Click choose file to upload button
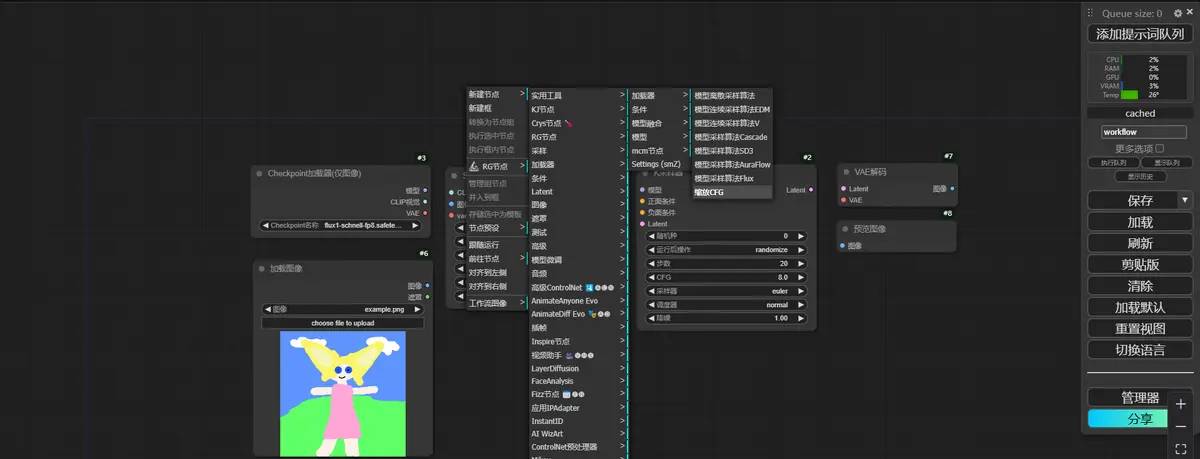Image resolution: width=1200 pixels, height=459 pixels. tap(343, 323)
